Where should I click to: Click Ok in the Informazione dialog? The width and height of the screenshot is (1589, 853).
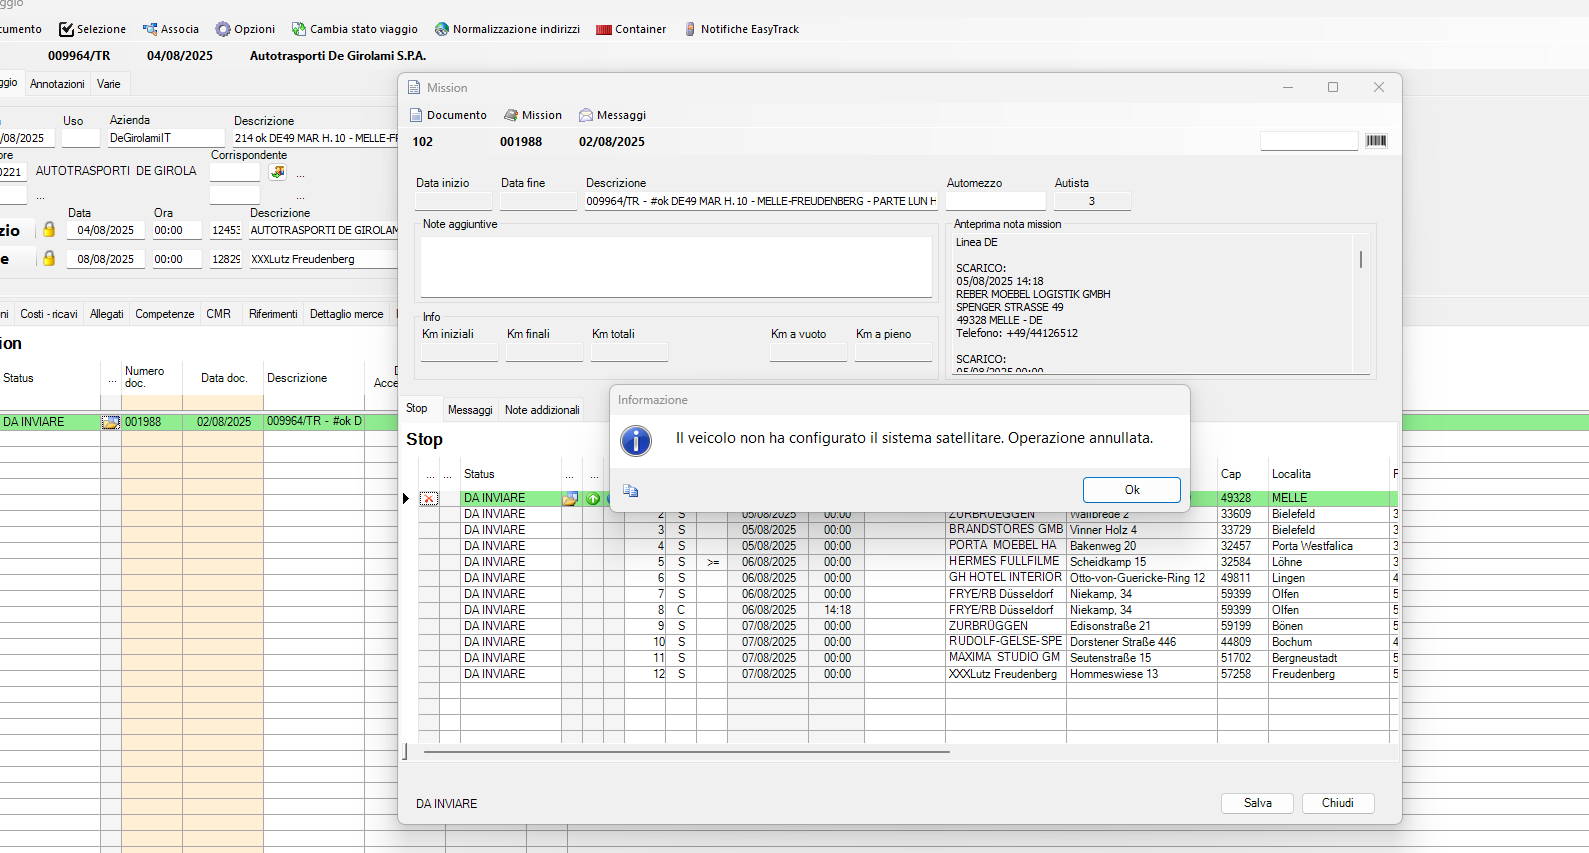(x=1131, y=490)
